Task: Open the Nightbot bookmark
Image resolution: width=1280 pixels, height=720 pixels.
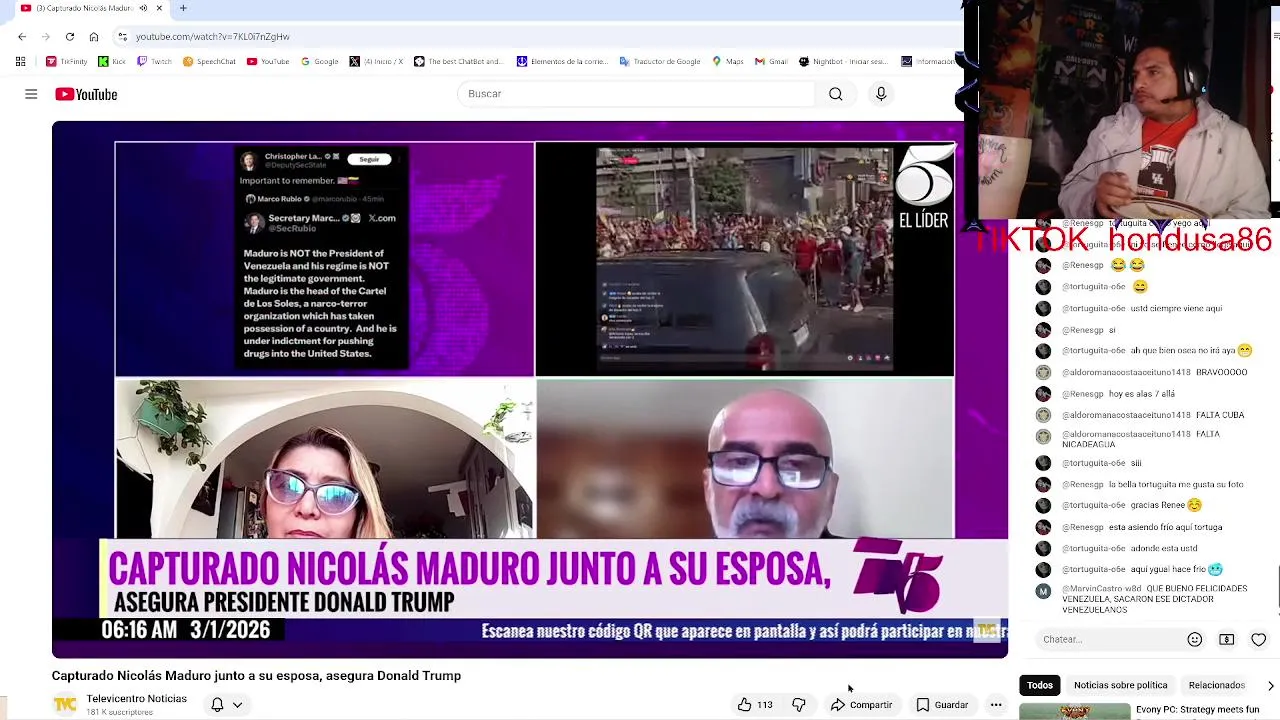Action: click(843, 62)
